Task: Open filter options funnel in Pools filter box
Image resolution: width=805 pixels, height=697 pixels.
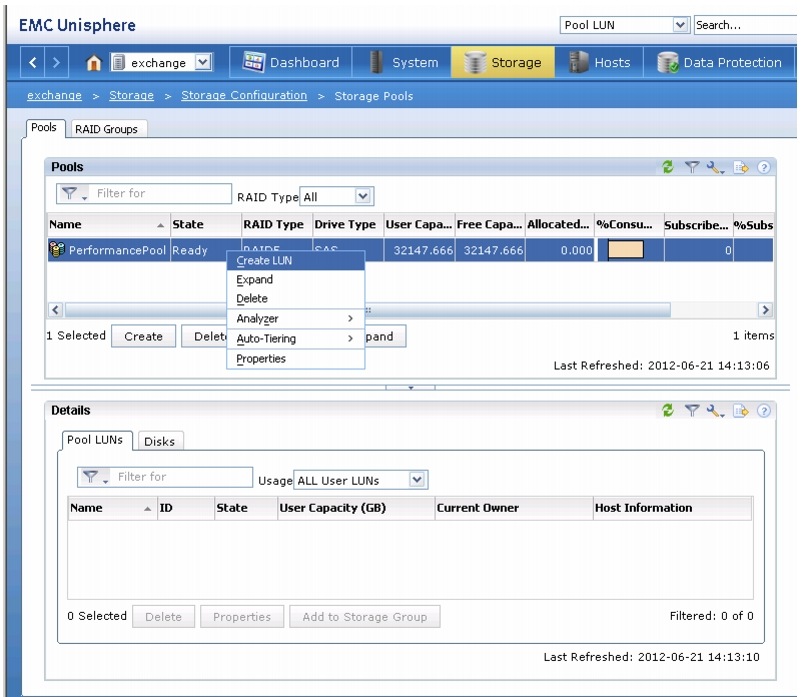Action: click(73, 193)
